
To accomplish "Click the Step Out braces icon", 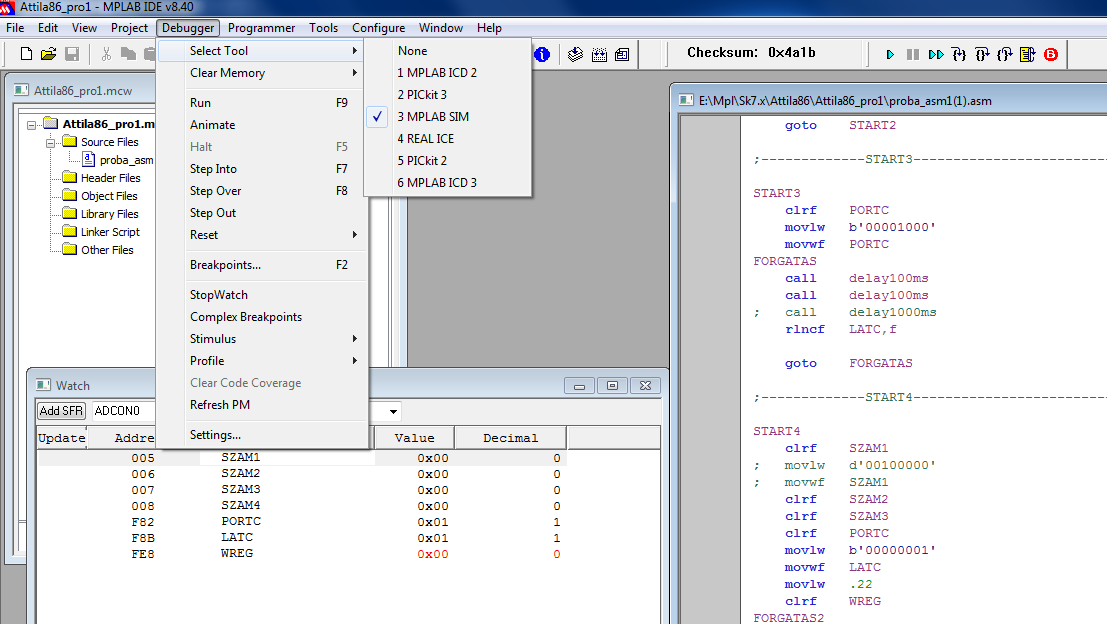I will point(1005,54).
